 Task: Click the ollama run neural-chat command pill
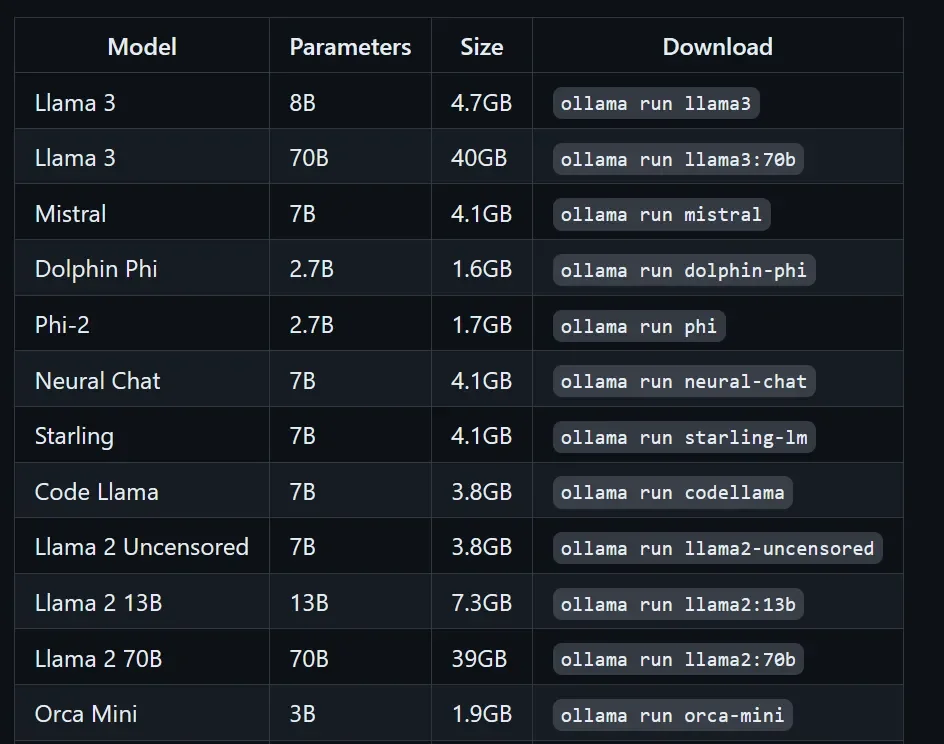683,381
